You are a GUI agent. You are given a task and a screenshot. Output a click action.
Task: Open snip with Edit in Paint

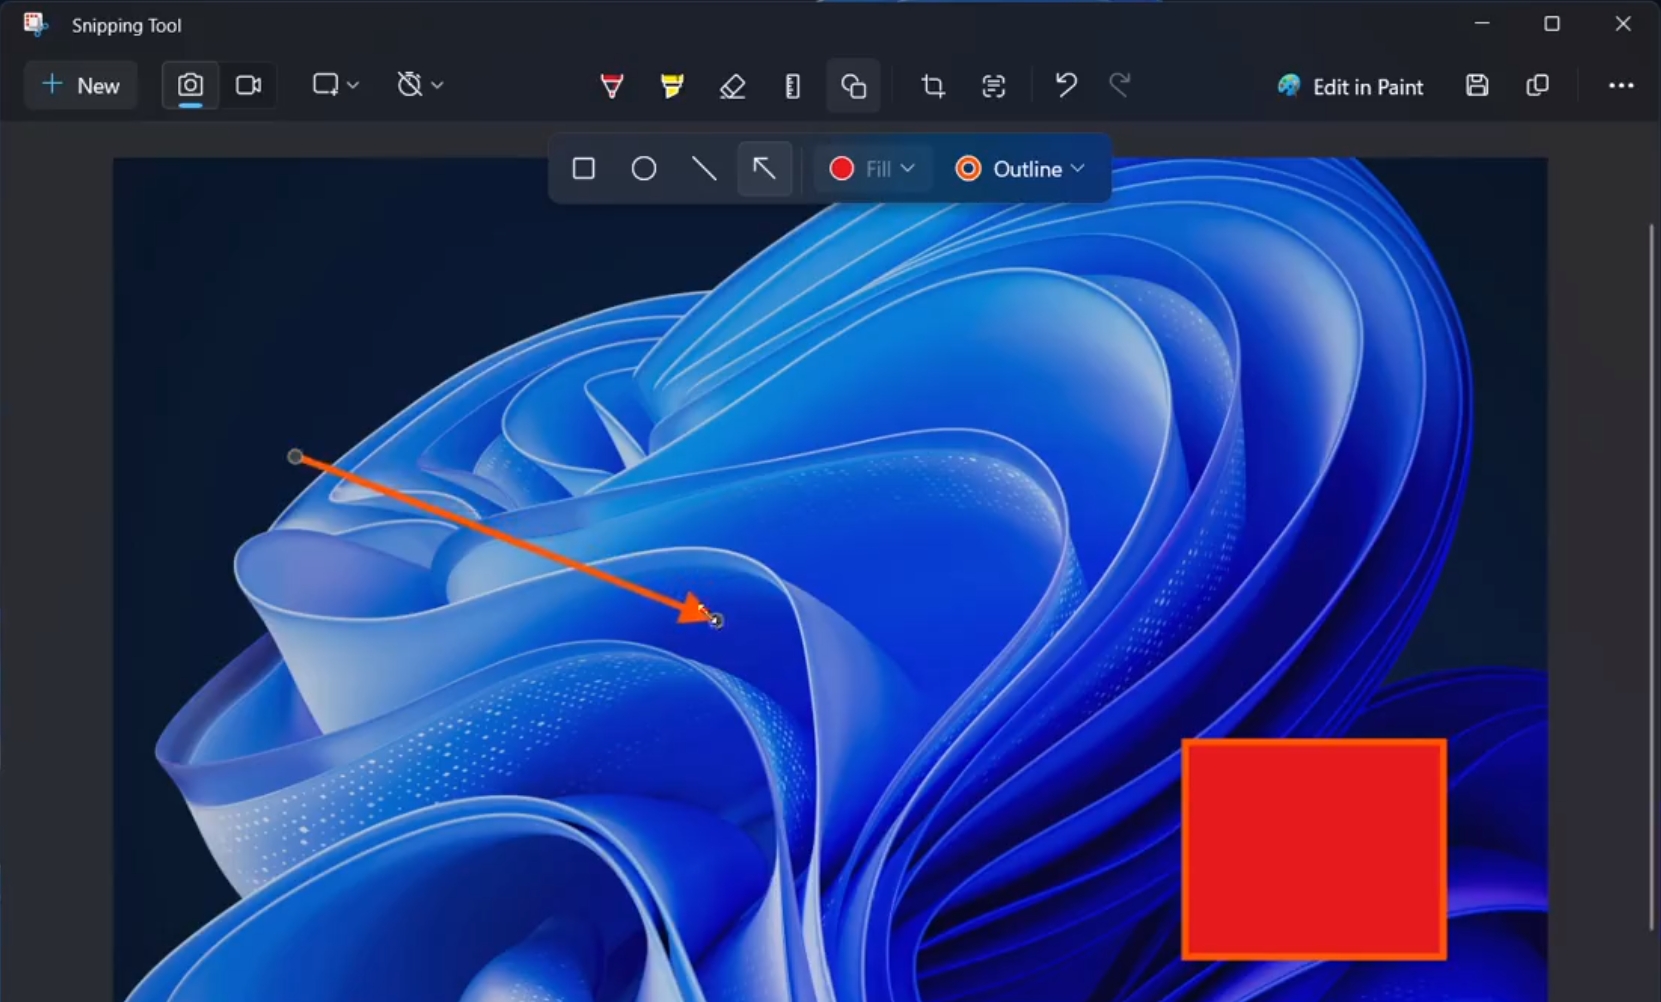1350,87
